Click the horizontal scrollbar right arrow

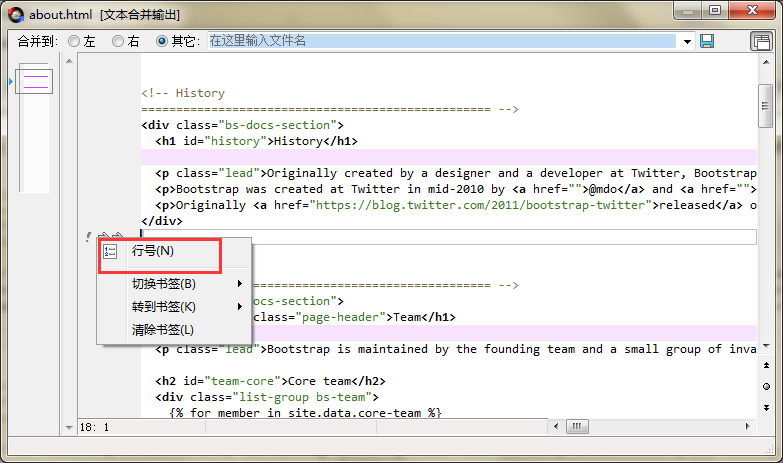tap(748, 426)
